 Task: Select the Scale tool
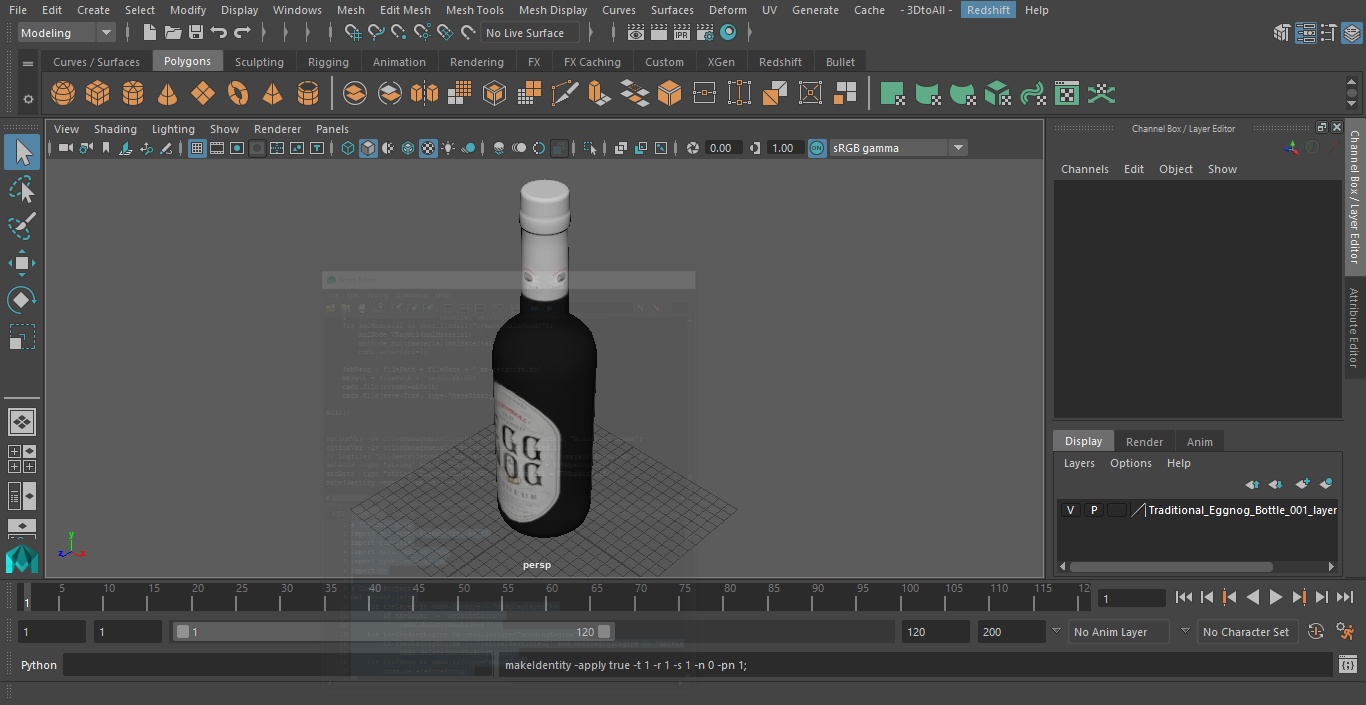click(22, 337)
